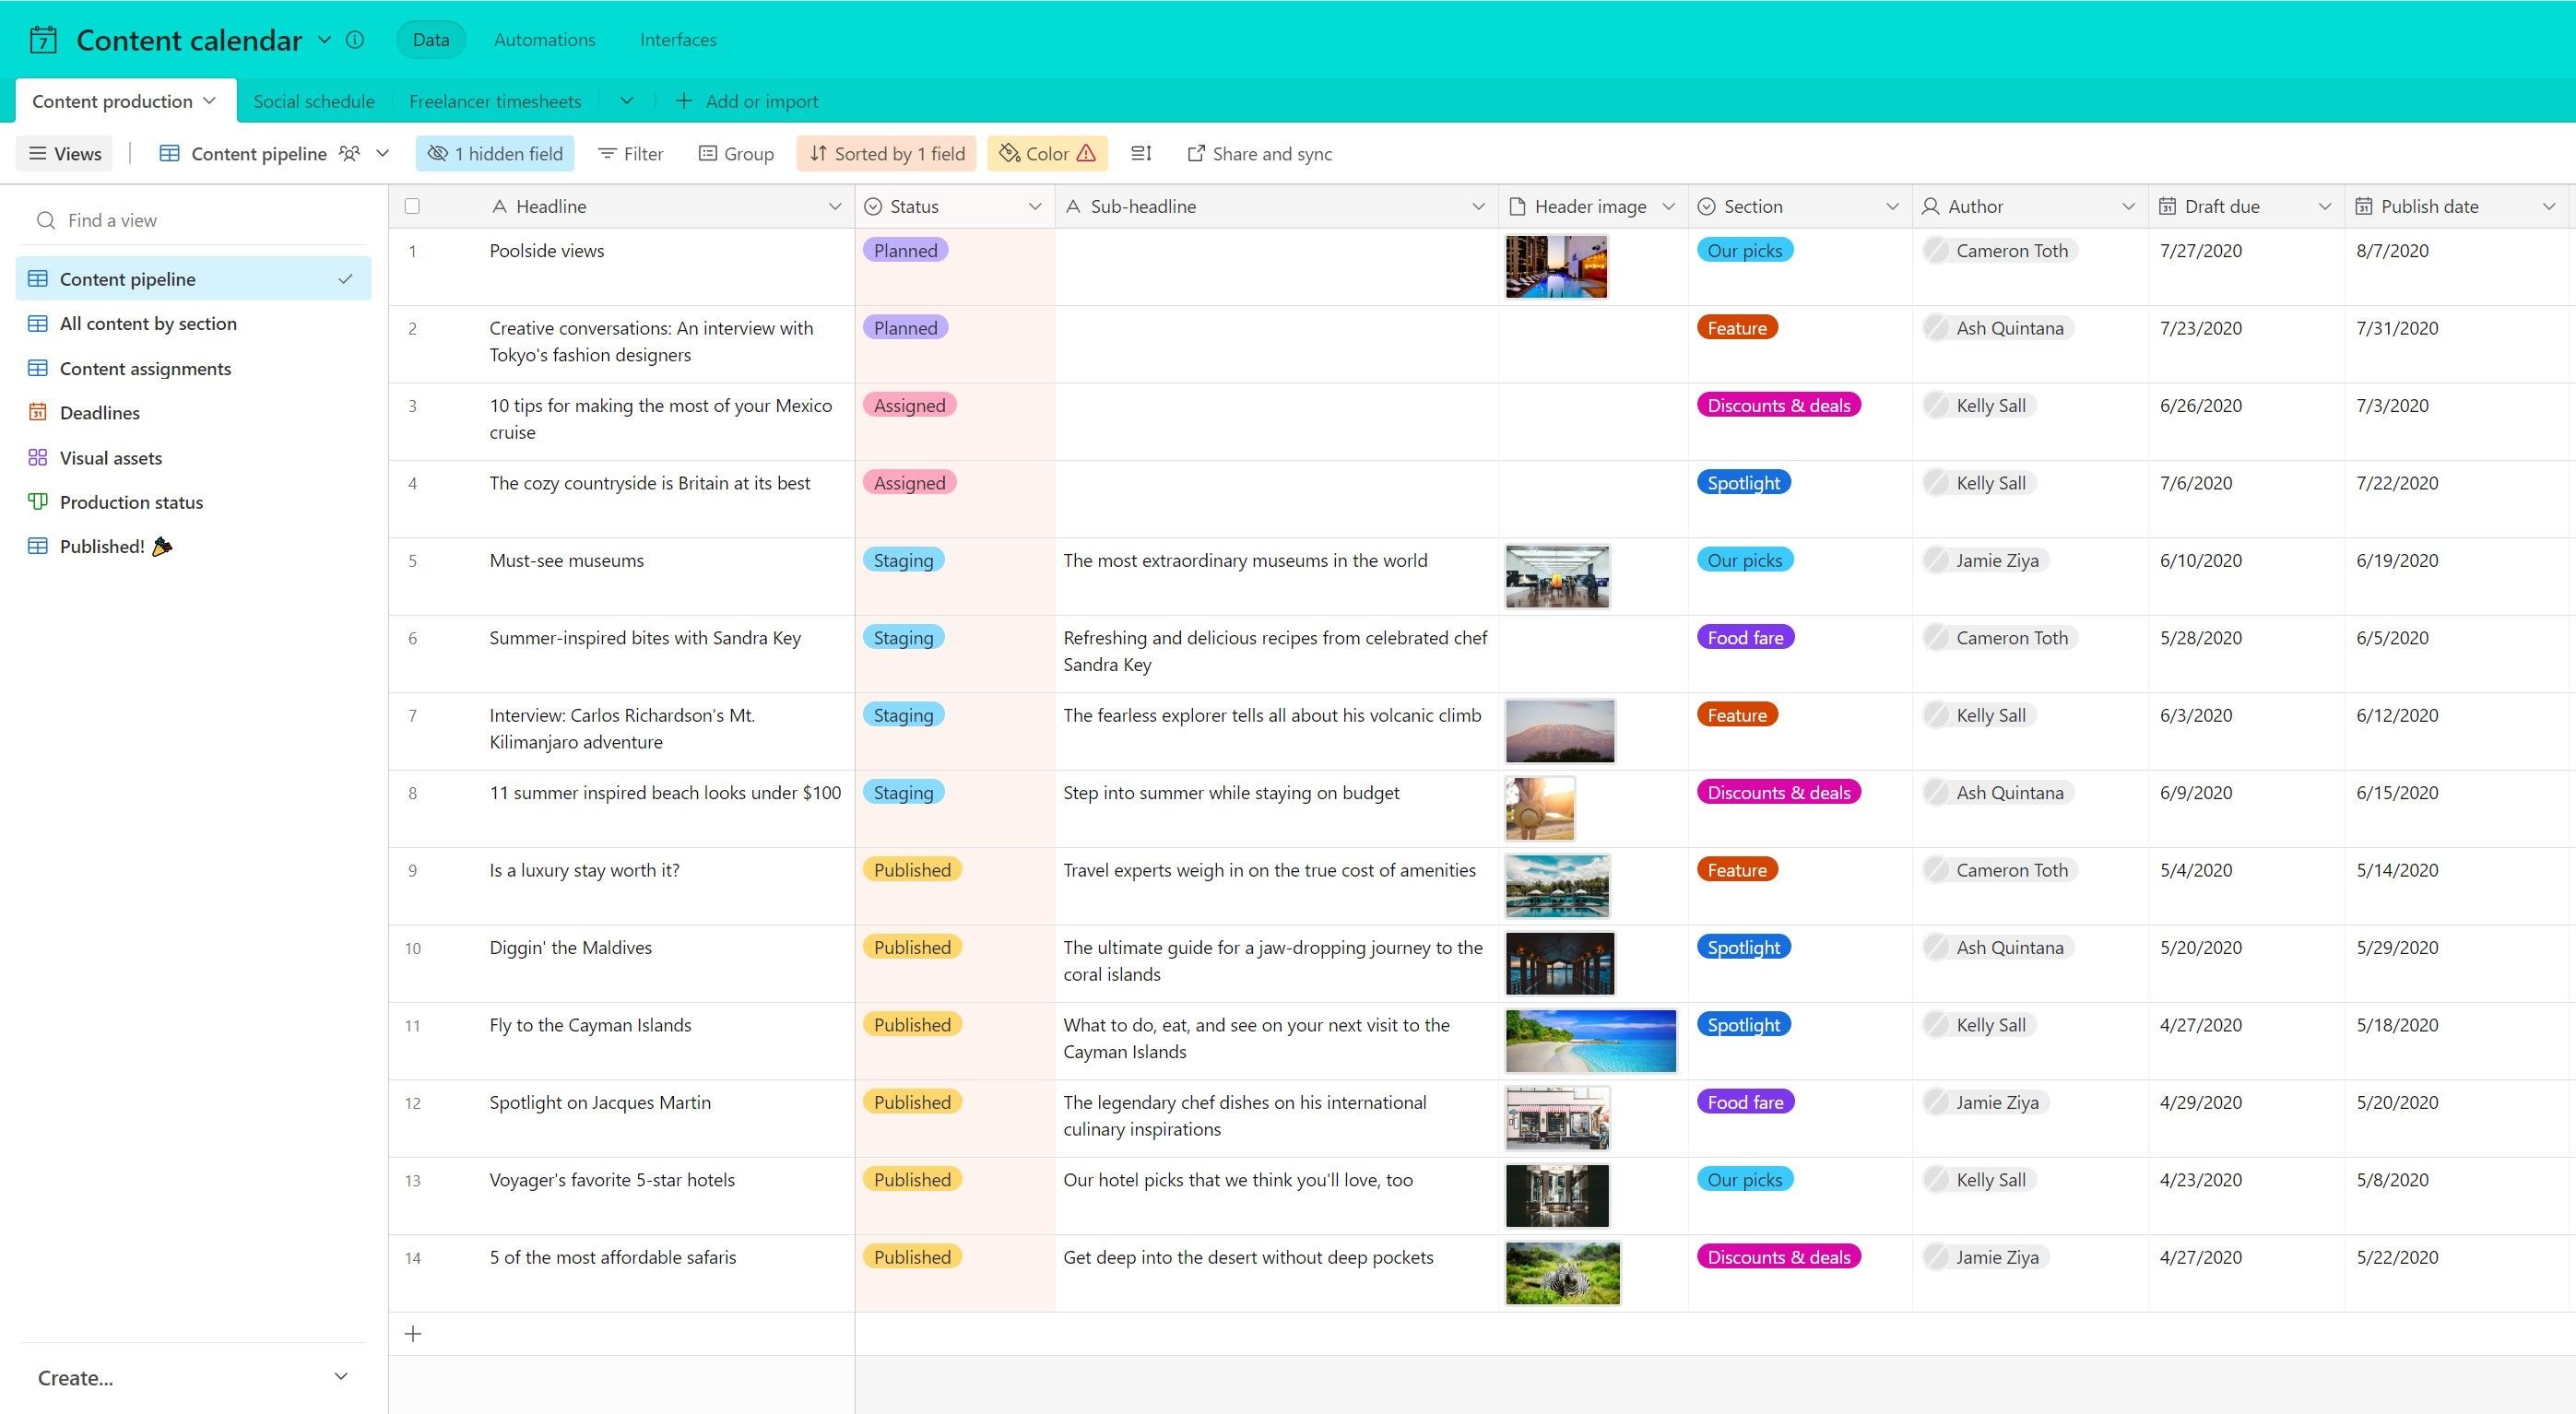The width and height of the screenshot is (2576, 1414).
Task: Click the Published! grid view icon
Action: (x=38, y=546)
